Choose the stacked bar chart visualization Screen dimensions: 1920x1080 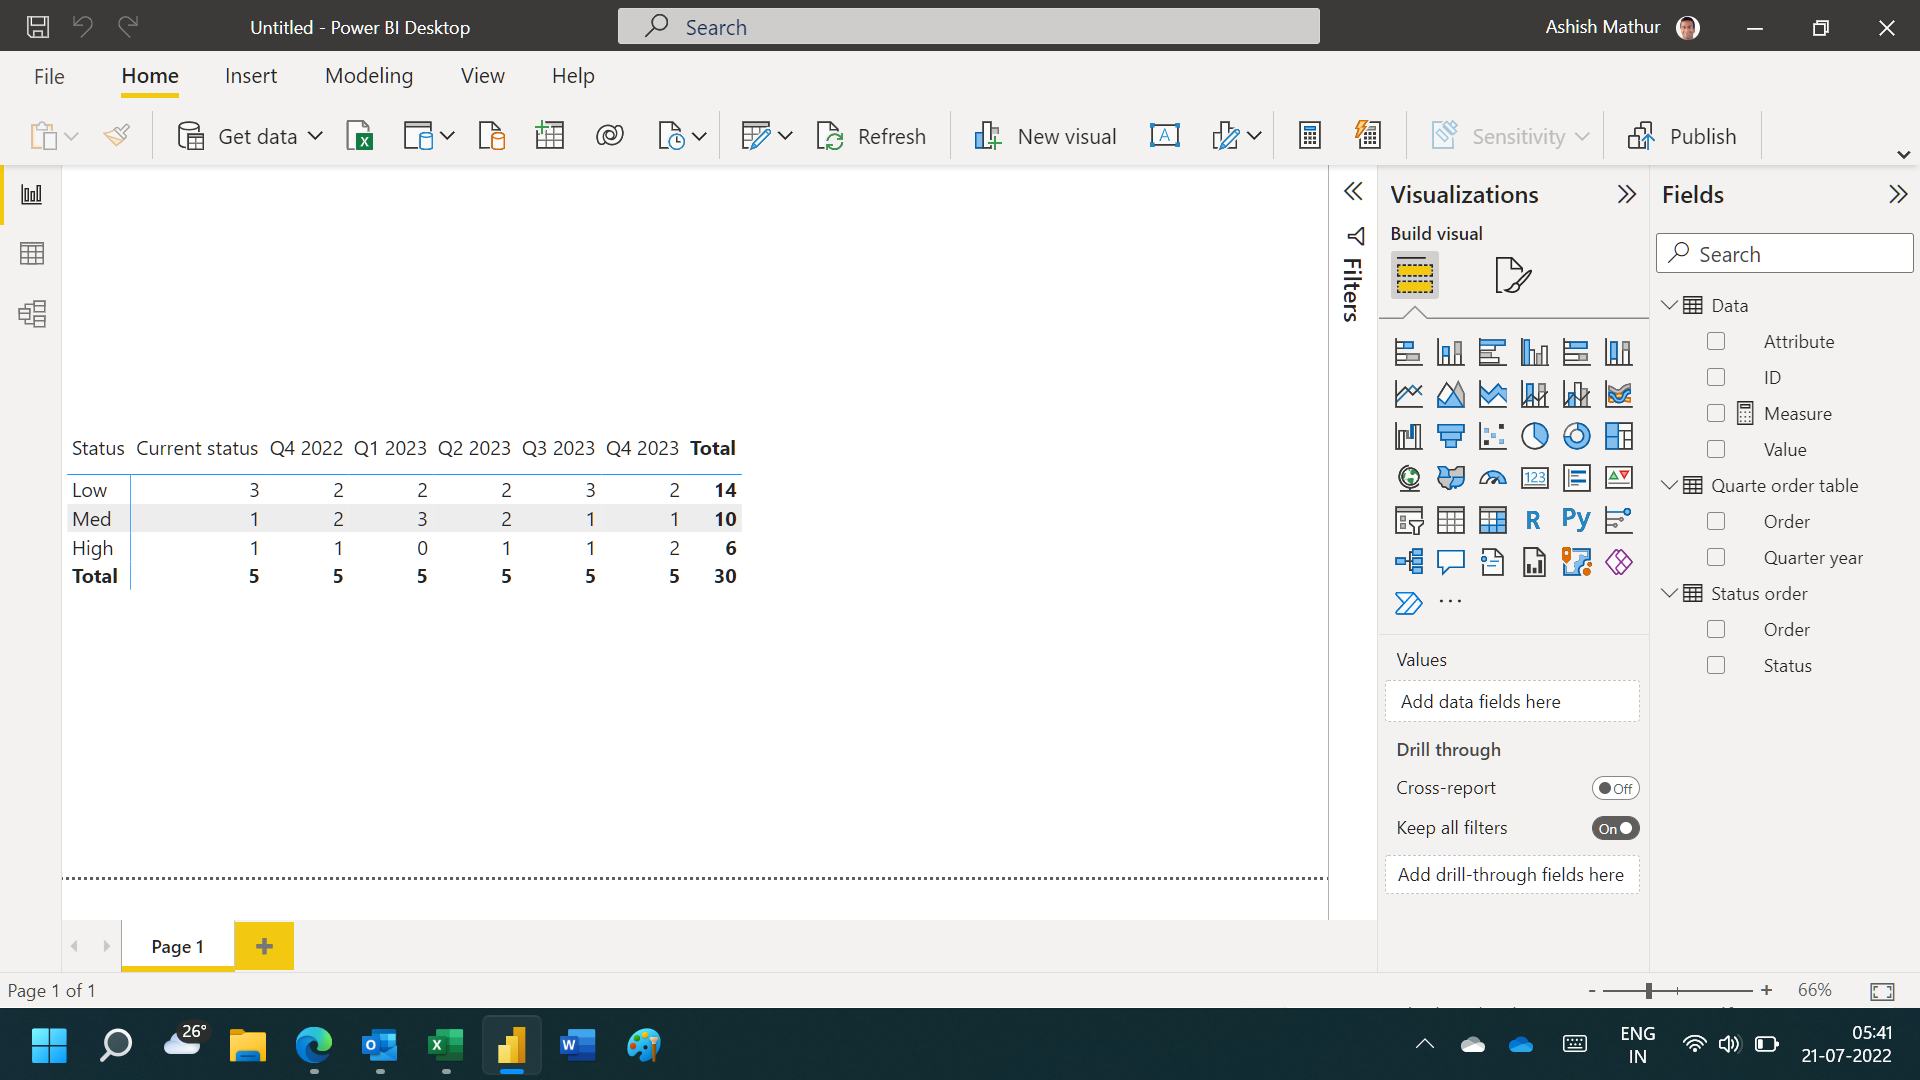click(x=1408, y=352)
